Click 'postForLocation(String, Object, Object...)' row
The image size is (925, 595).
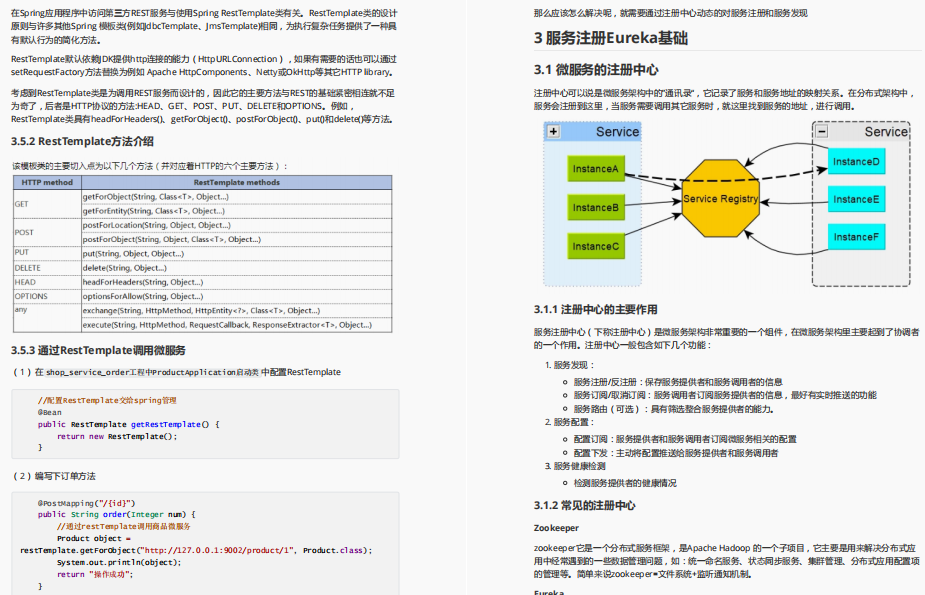[237, 225]
